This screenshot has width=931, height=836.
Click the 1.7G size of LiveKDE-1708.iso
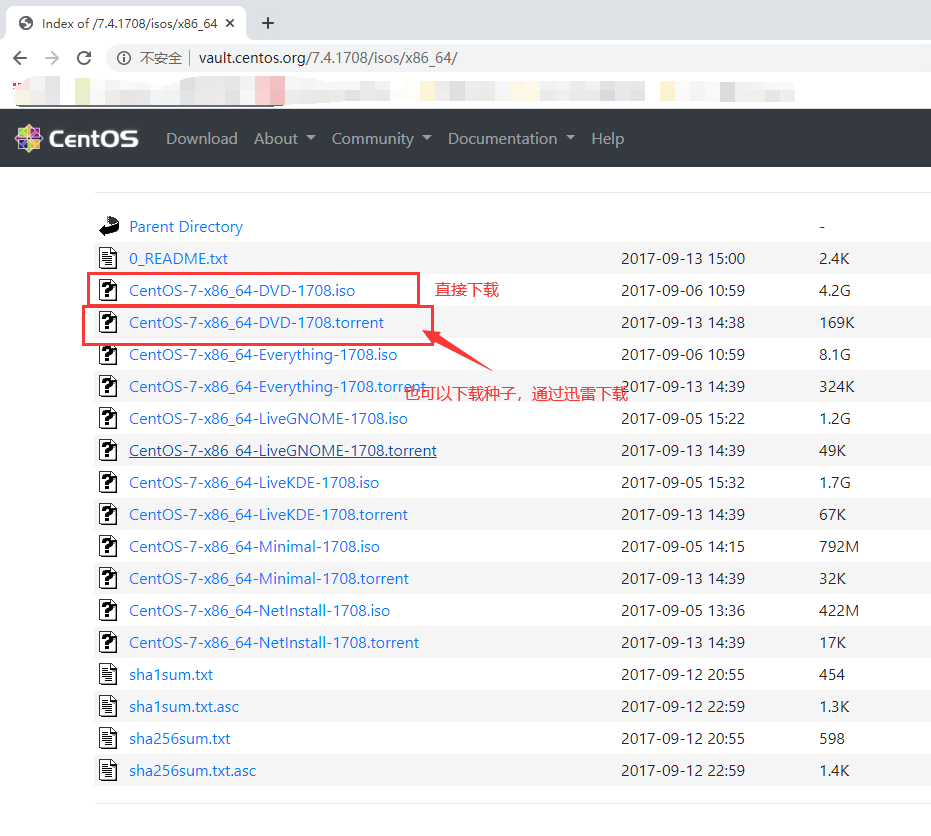click(834, 482)
